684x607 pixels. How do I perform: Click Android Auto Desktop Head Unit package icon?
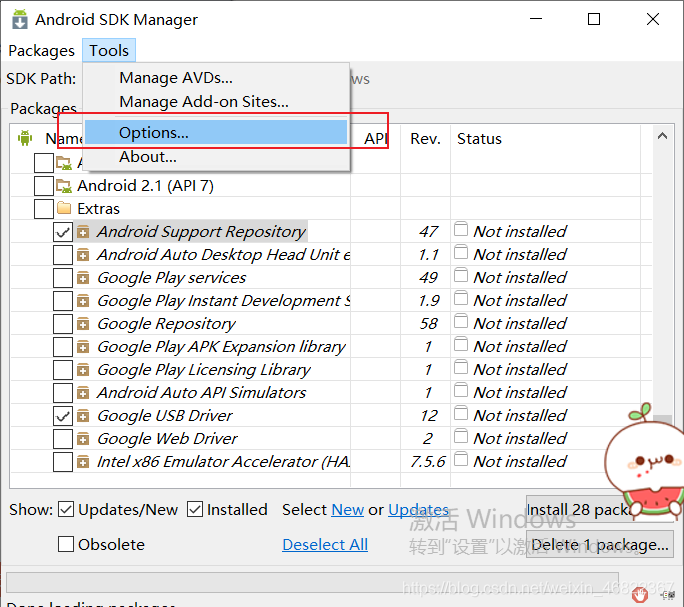tap(83, 255)
